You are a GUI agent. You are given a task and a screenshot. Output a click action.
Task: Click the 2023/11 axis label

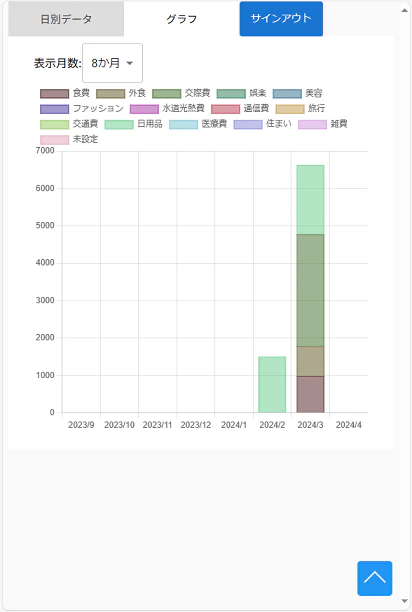click(157, 425)
